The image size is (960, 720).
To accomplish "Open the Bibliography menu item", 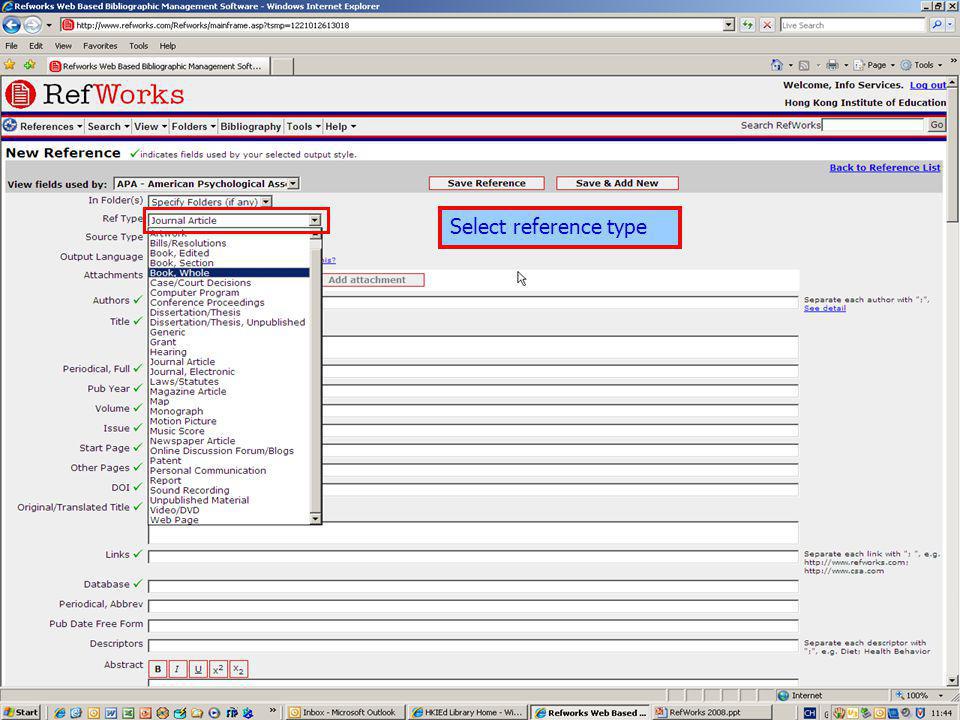I will (x=250, y=126).
